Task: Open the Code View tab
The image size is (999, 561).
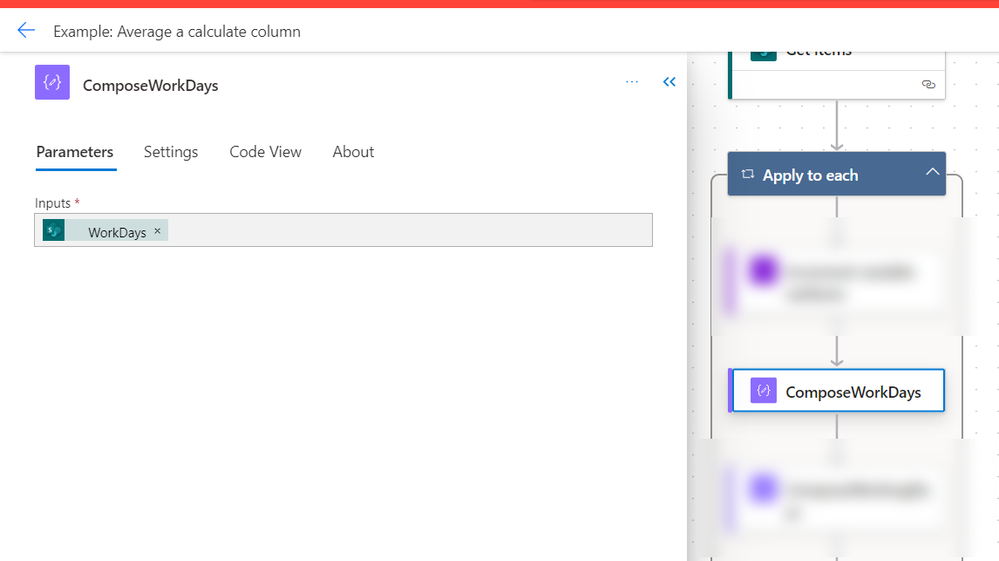Action: 265,152
